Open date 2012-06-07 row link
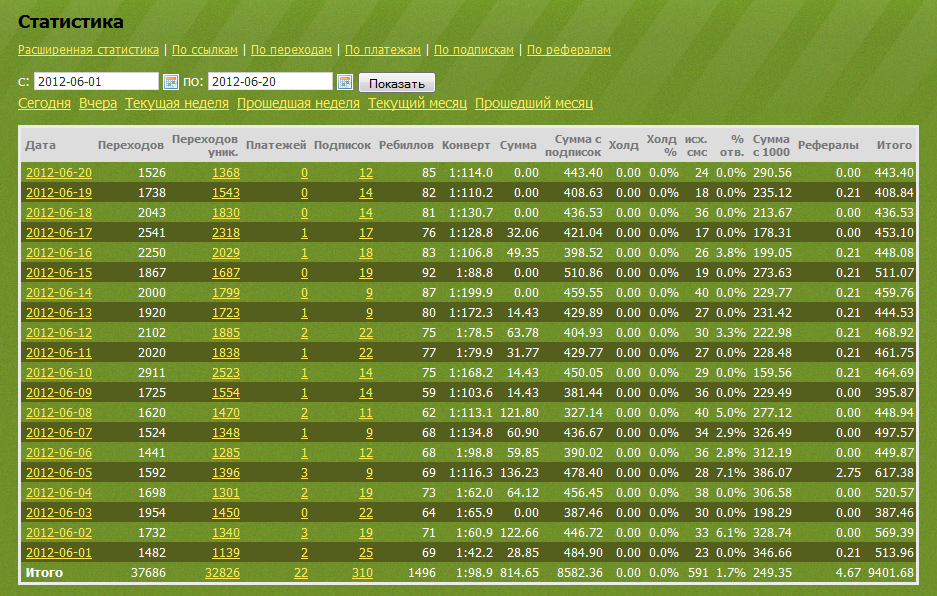 (59, 433)
